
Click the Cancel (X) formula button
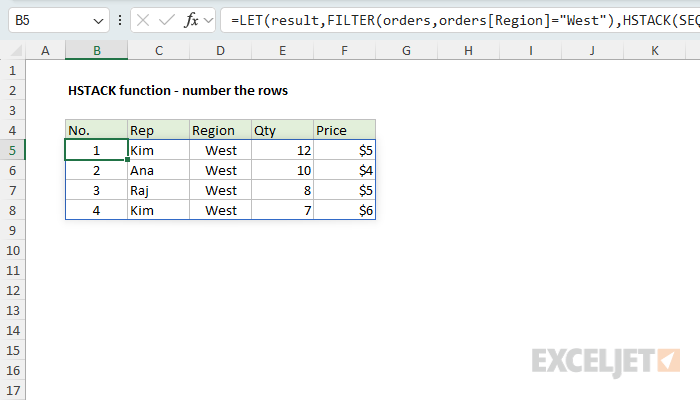[143, 20]
